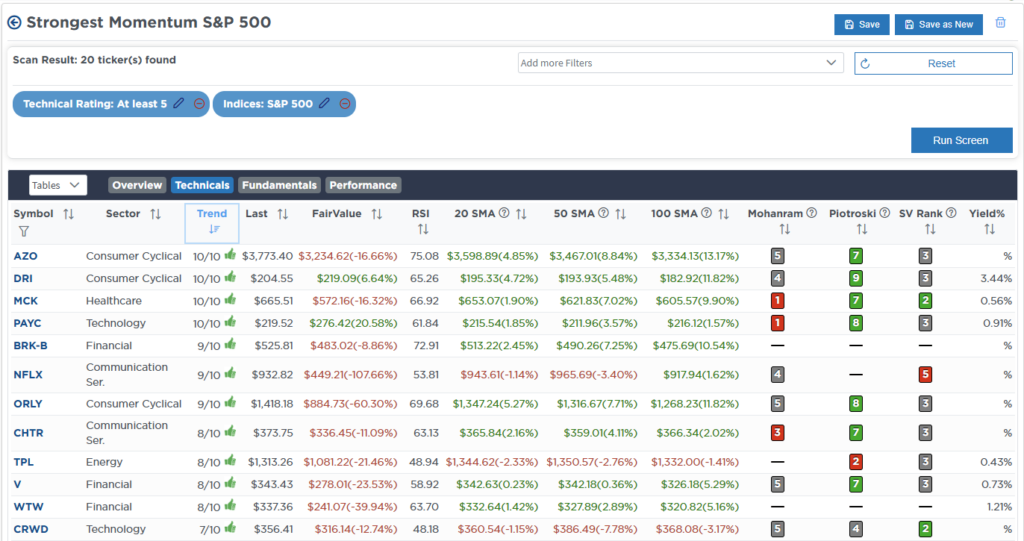Sort by the 100 SMA column
1024x541 pixels.
coord(724,214)
